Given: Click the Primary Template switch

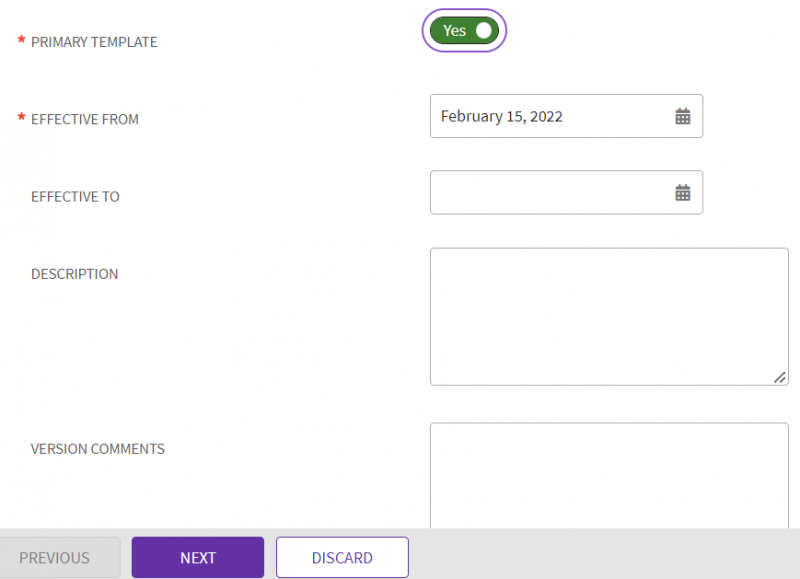Looking at the screenshot, I should pyautogui.click(x=464, y=30).
